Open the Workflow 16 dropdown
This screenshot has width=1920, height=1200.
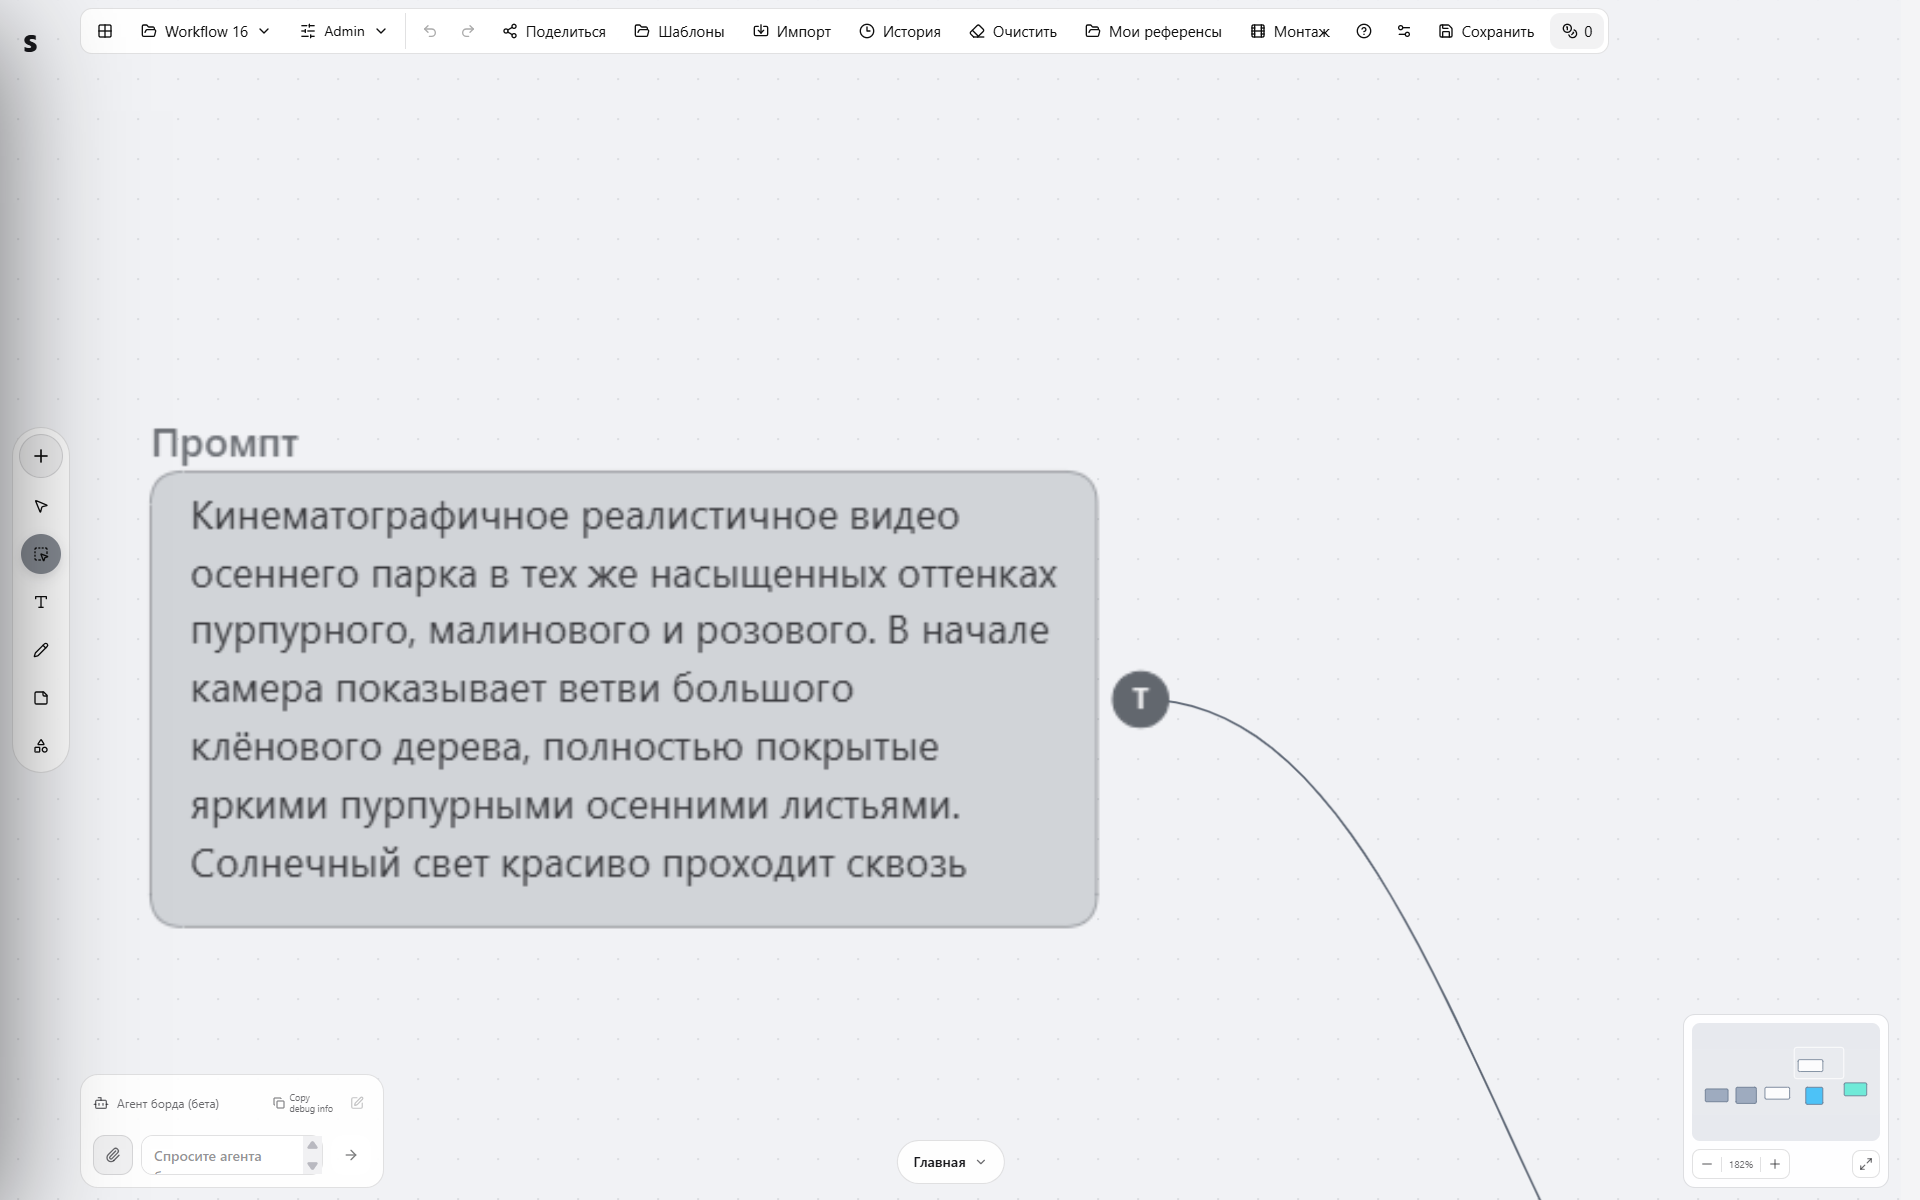[x=205, y=31]
